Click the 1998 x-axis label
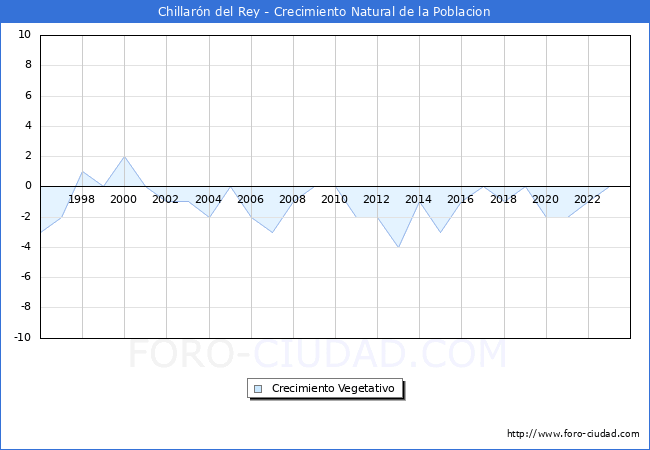This screenshot has width=650, height=450. coord(81,200)
